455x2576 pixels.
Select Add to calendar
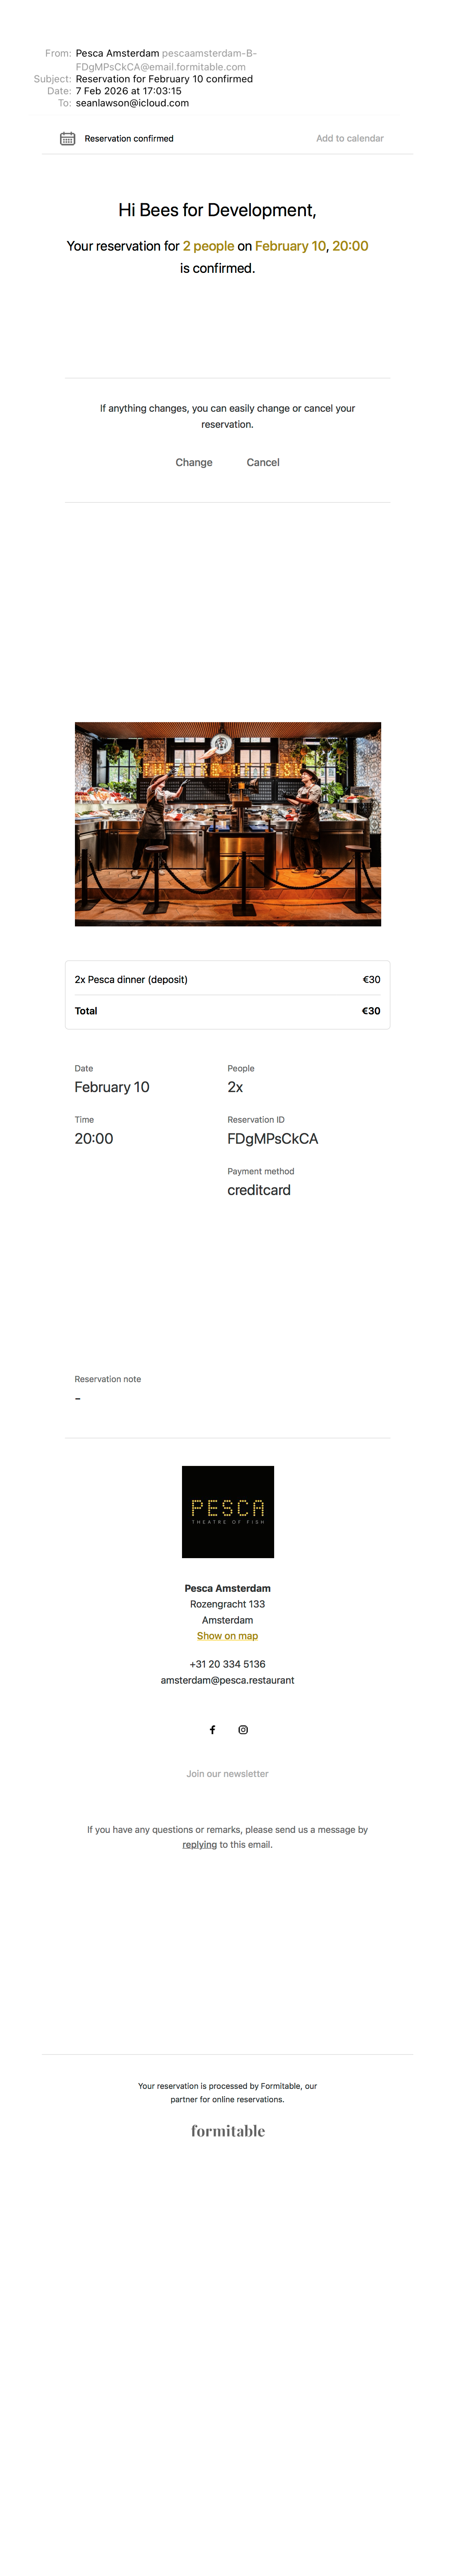click(349, 139)
